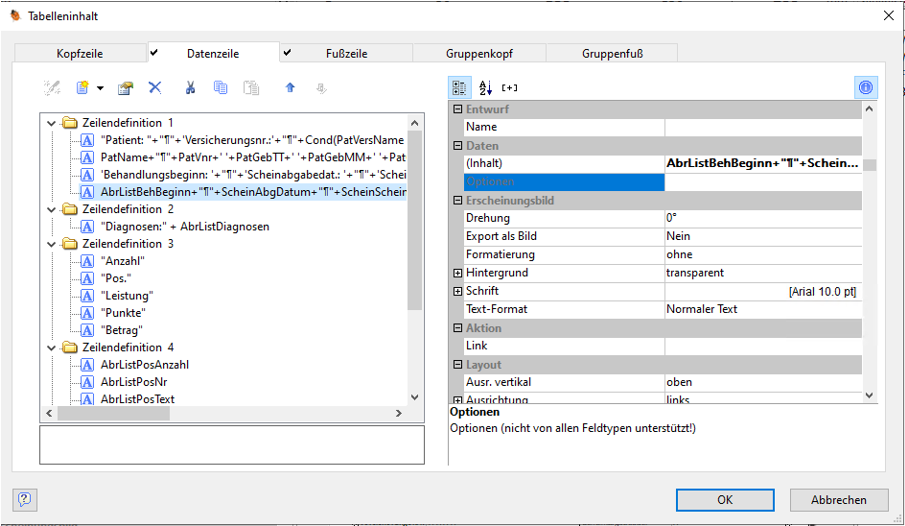Viewport: 905px width, 526px height.
Task: Select the AbrListPosText tree entry
Action: tap(137, 399)
